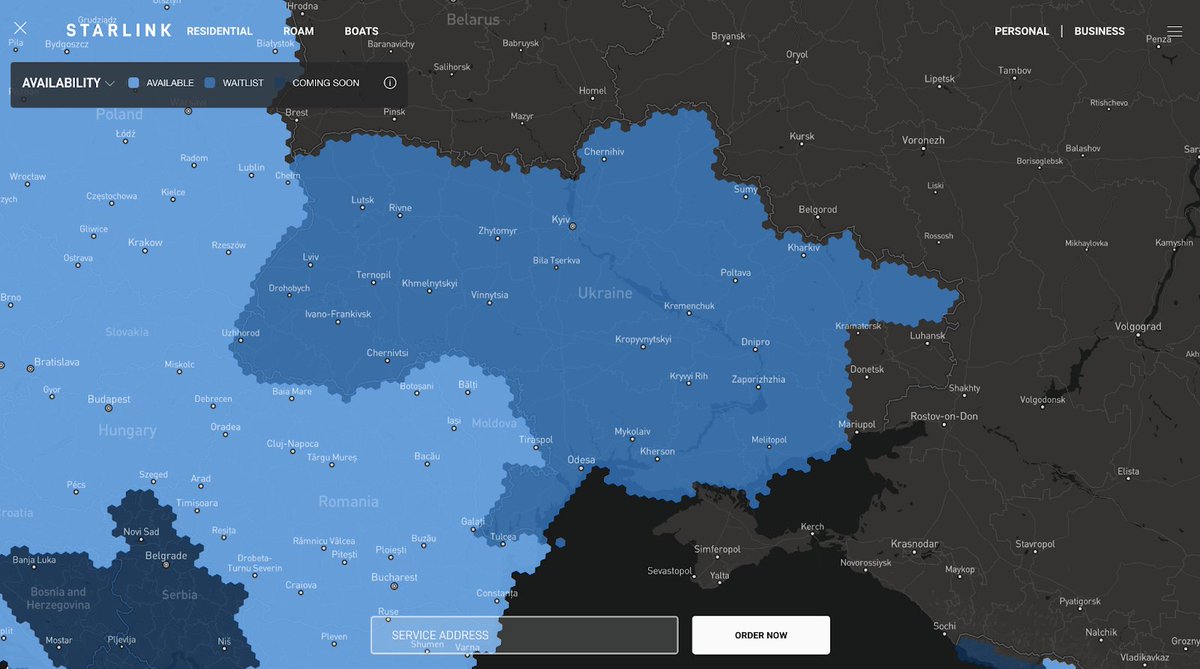Click the Tiraspol city label
The image size is (1200, 669).
click(536, 439)
